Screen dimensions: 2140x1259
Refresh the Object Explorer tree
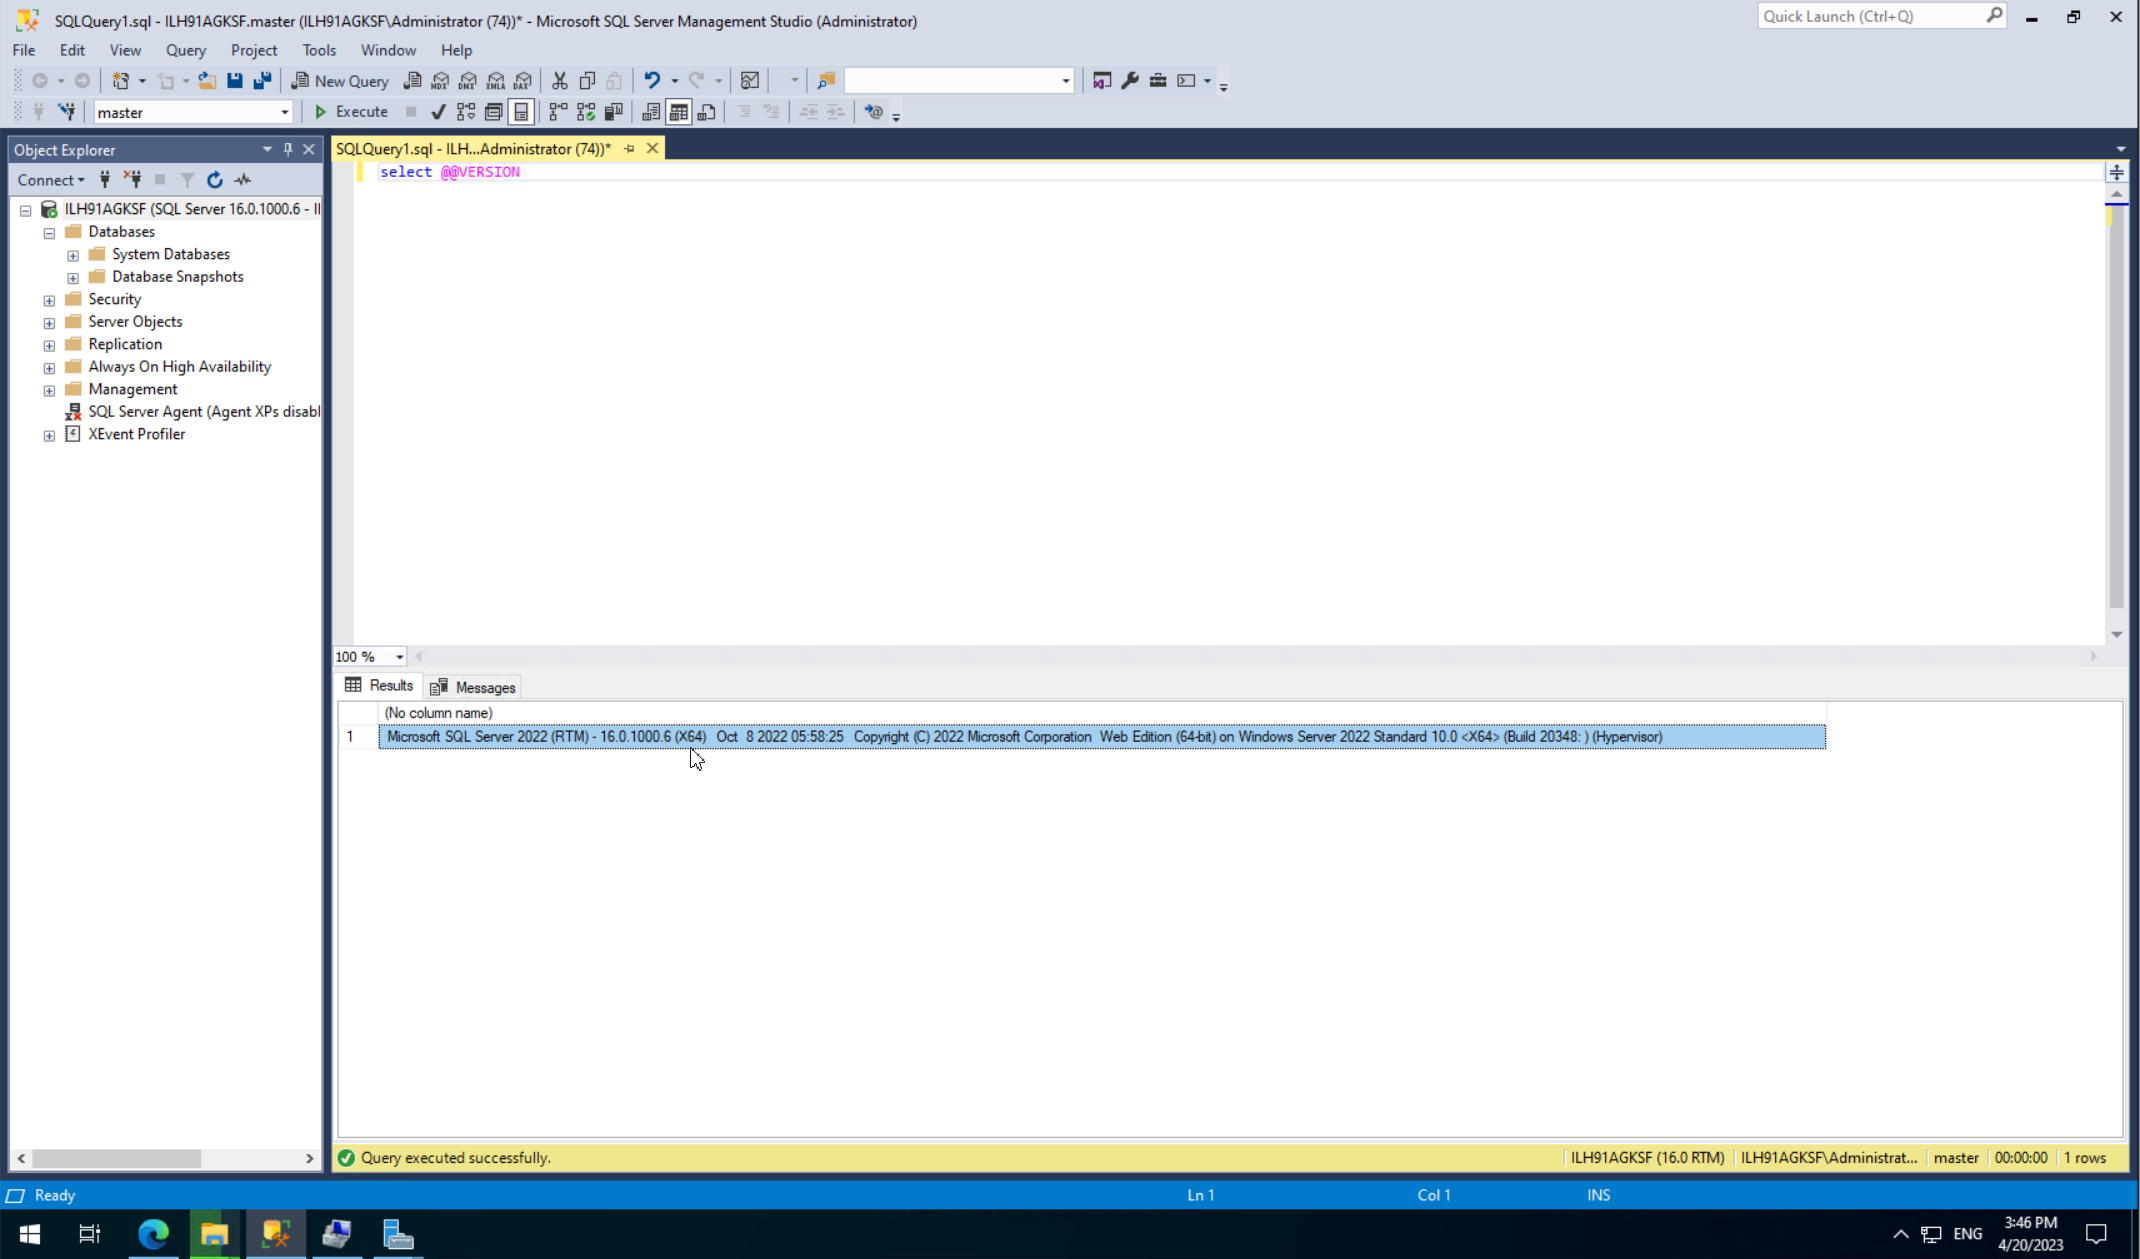(214, 180)
